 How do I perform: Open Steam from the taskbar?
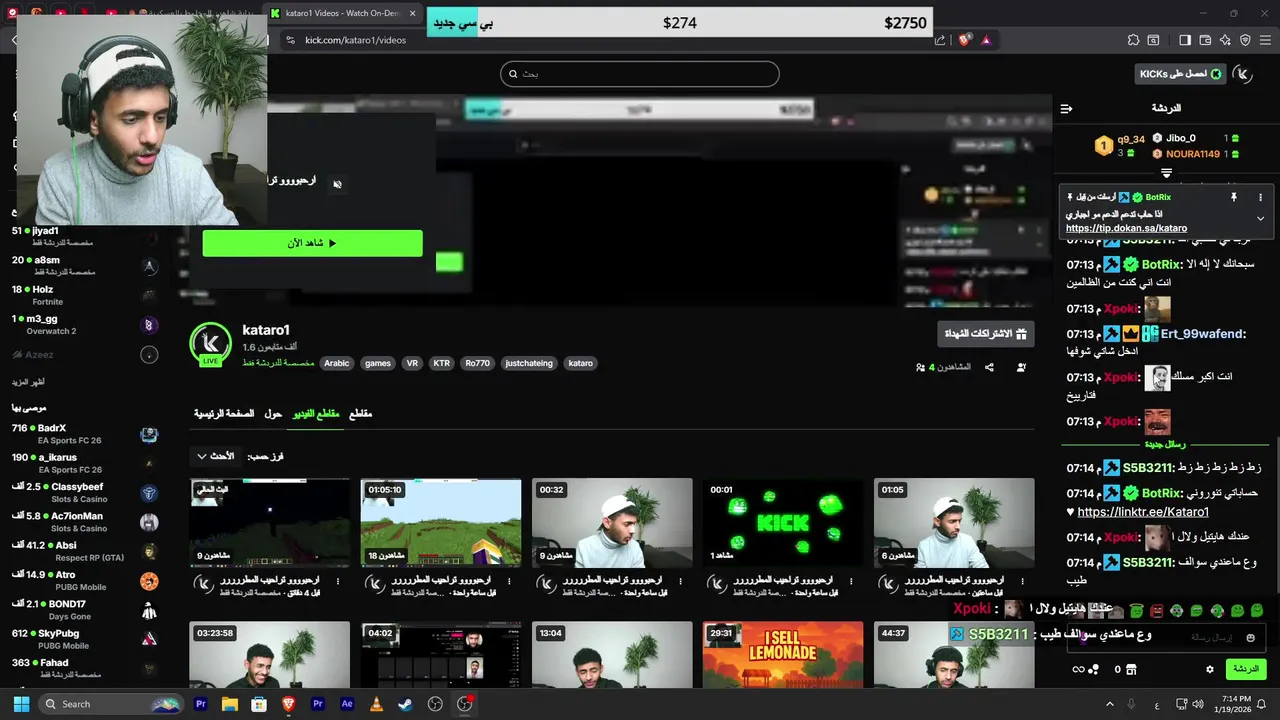(x=405, y=704)
